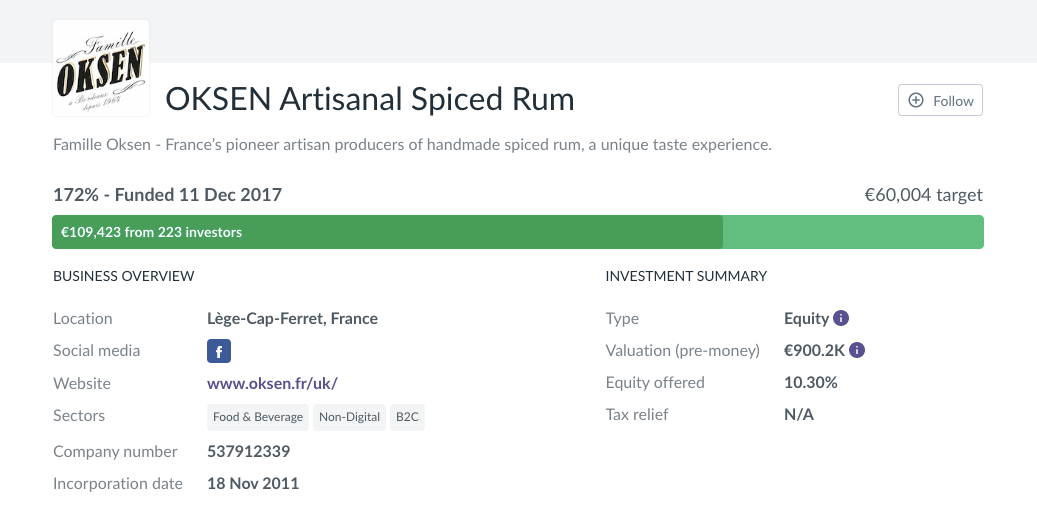
Task: Select the Food & Beverage sector tag
Action: click(x=258, y=417)
